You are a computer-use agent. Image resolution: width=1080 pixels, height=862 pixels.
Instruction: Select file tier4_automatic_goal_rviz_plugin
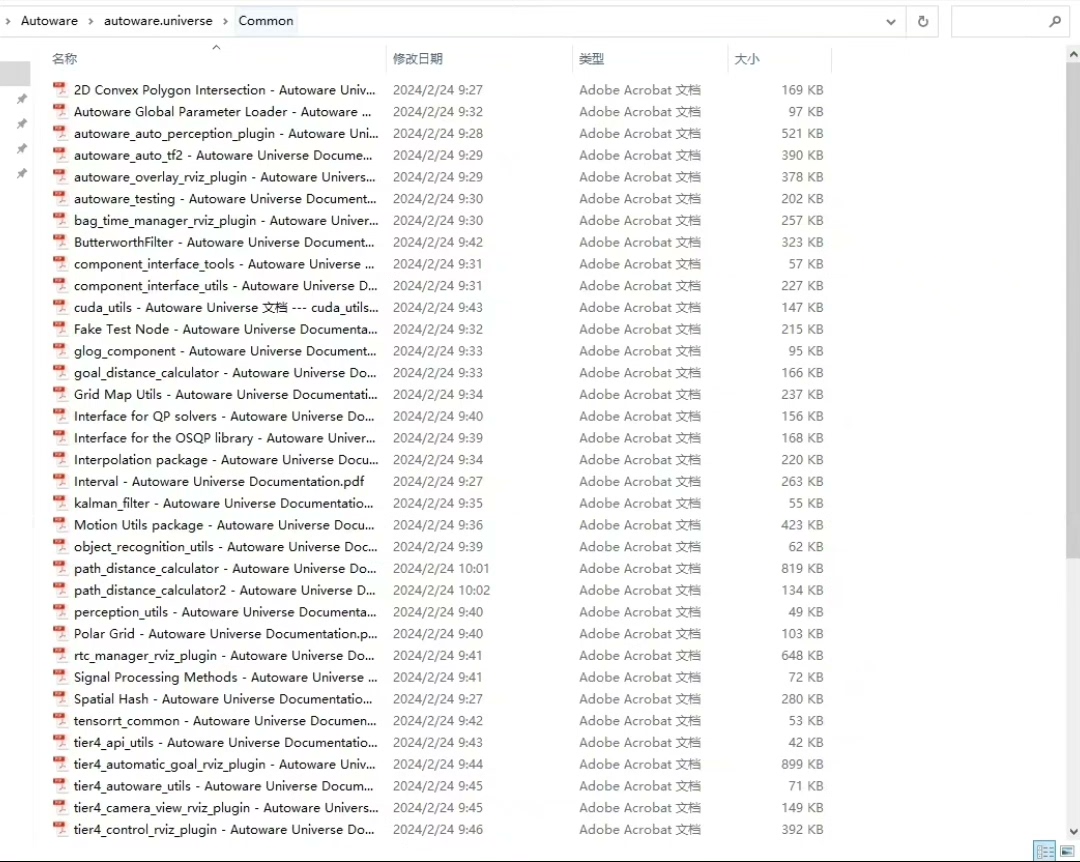(225, 764)
